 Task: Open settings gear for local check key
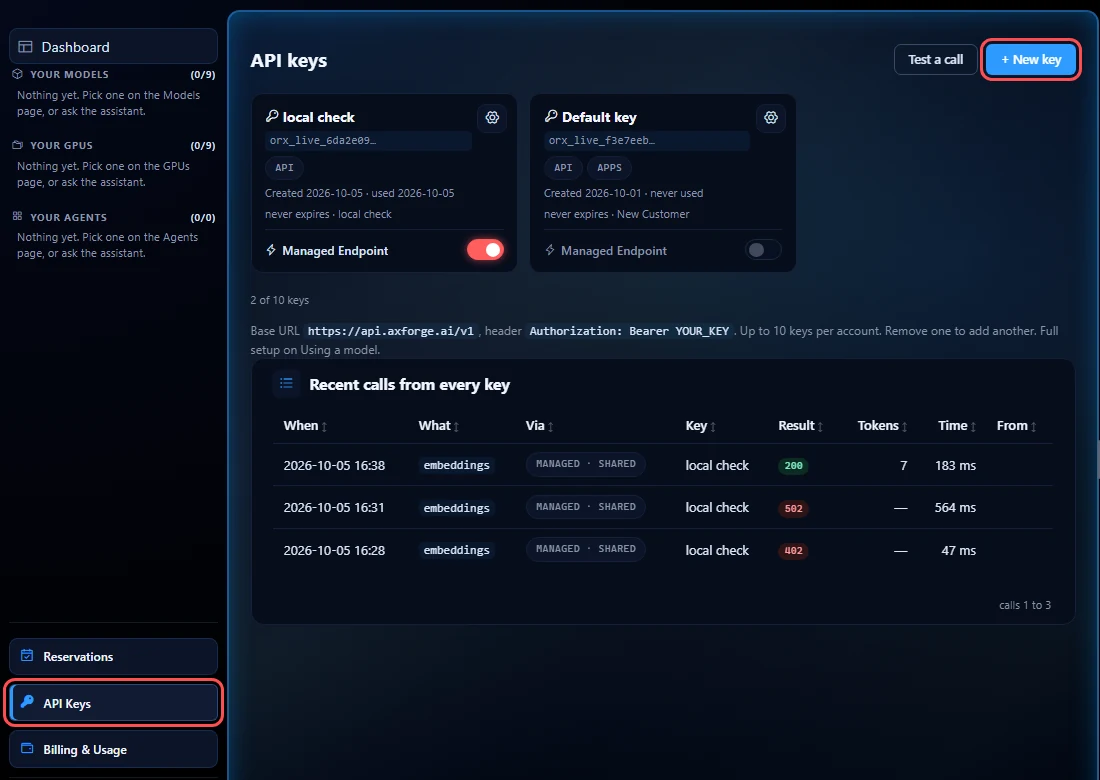[492, 117]
